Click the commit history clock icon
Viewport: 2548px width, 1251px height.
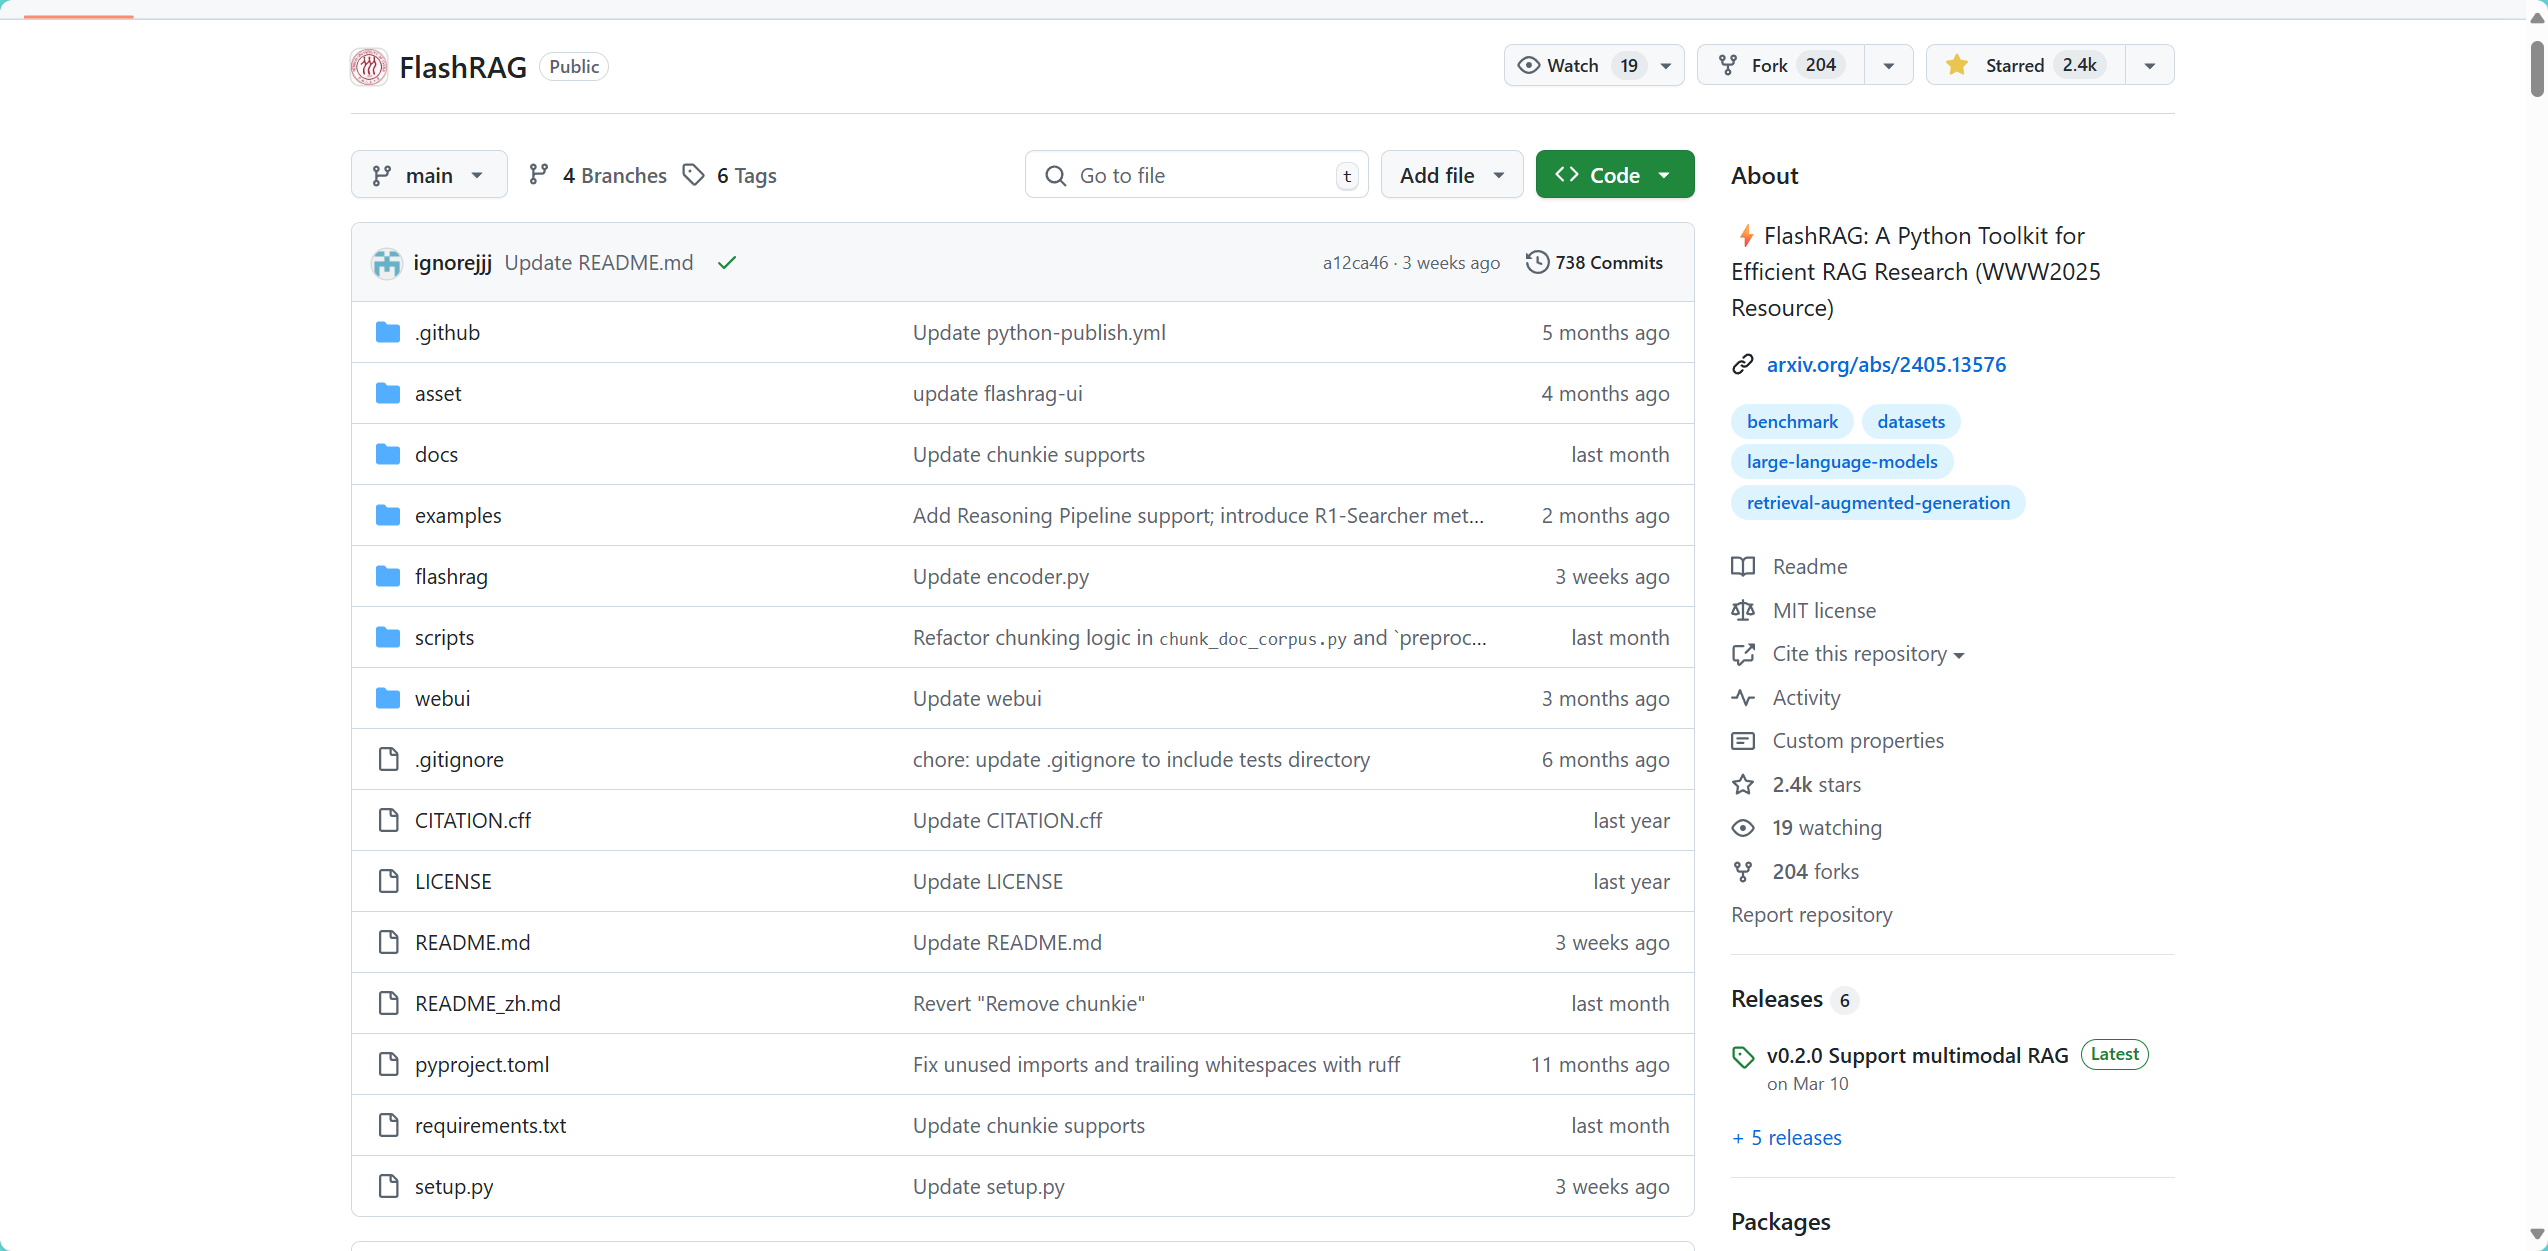pos(1537,262)
